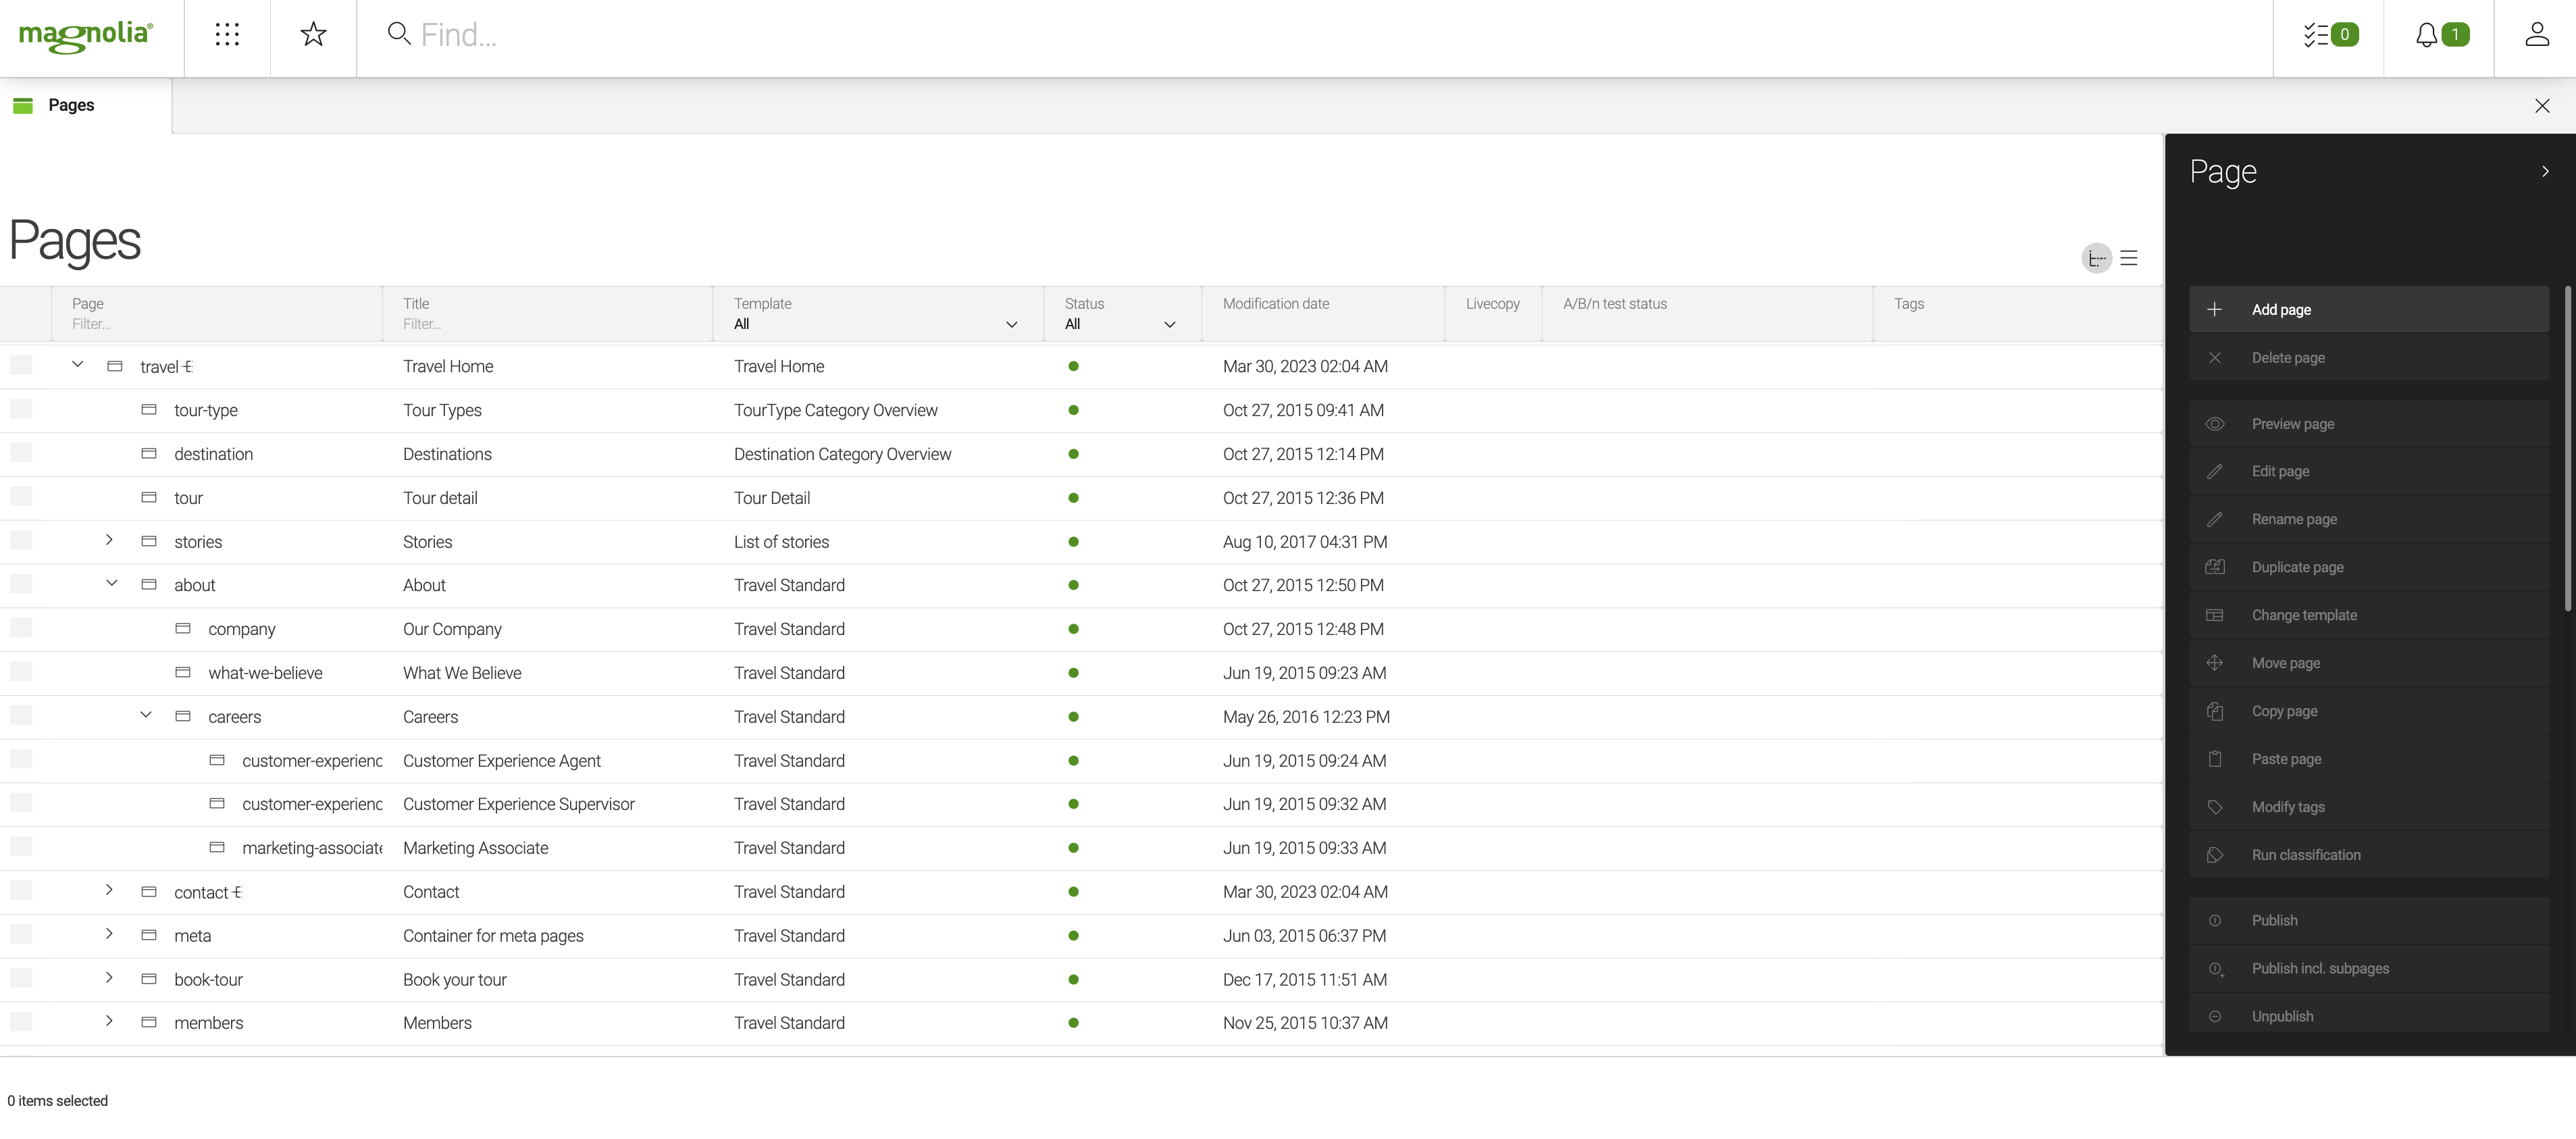Click the Add page button
This screenshot has height=1139, width=2576.
(2369, 310)
